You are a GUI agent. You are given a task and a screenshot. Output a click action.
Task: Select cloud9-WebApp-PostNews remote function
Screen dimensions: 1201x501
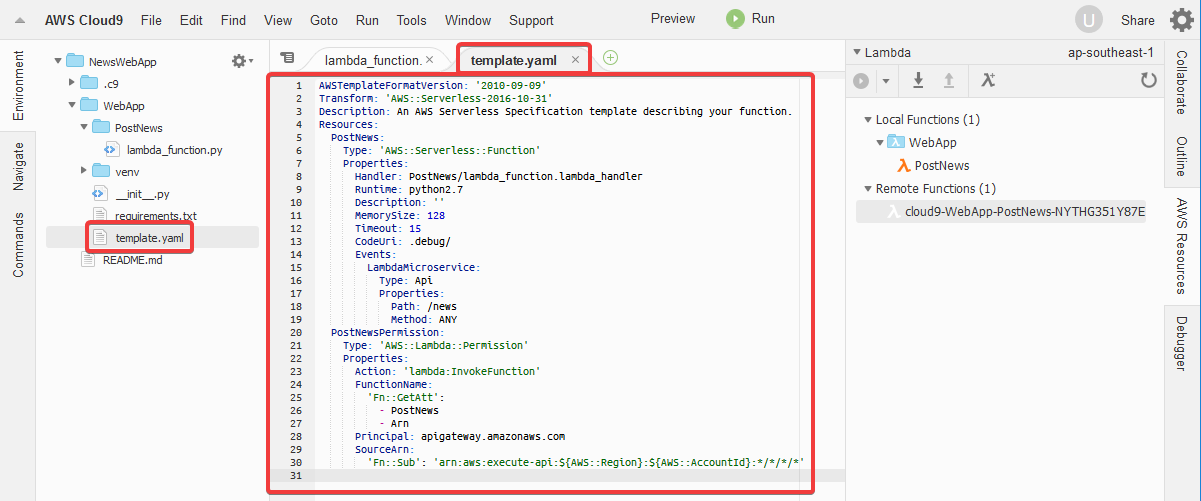coord(1001,212)
